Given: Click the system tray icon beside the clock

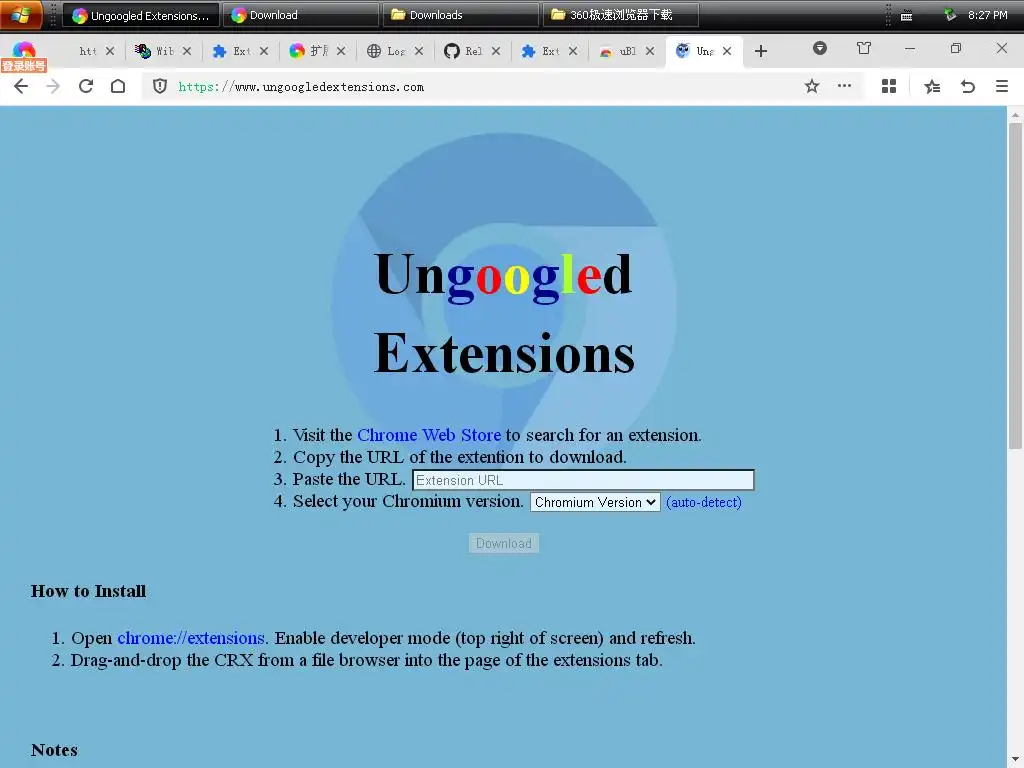Looking at the screenshot, I should click(x=950, y=15).
